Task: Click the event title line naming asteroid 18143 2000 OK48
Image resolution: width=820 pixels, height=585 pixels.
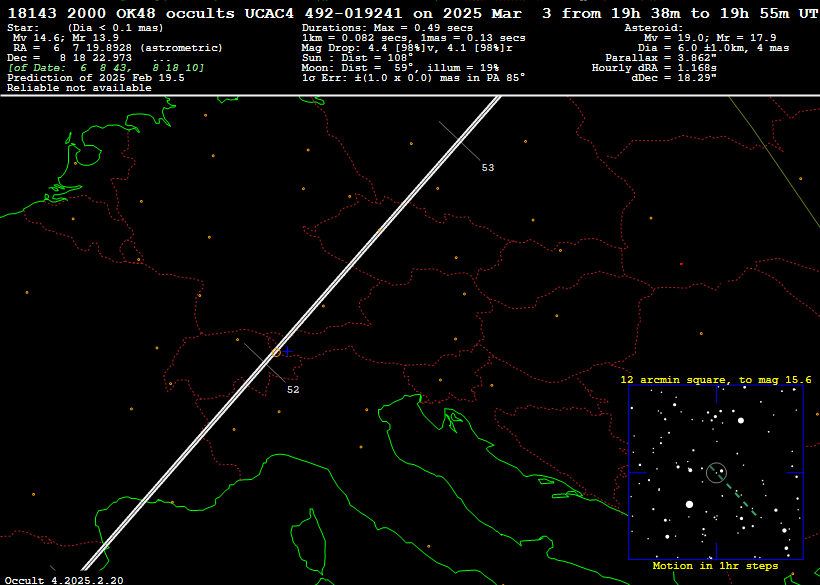Action: (x=413, y=14)
